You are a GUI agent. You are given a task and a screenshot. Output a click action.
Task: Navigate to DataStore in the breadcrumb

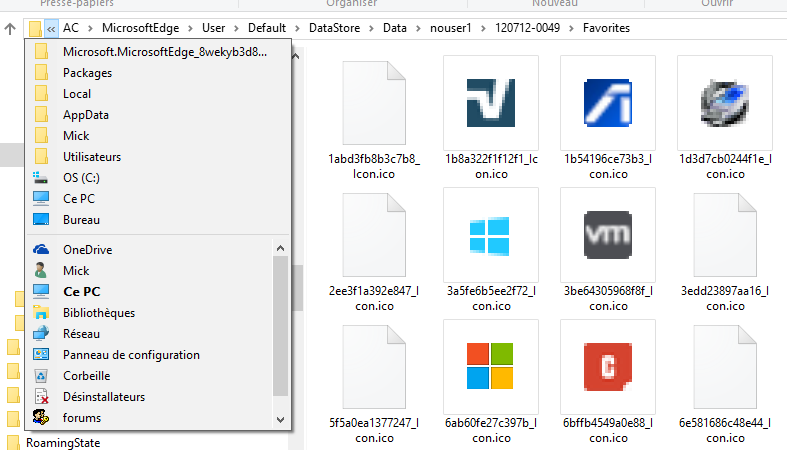point(334,28)
